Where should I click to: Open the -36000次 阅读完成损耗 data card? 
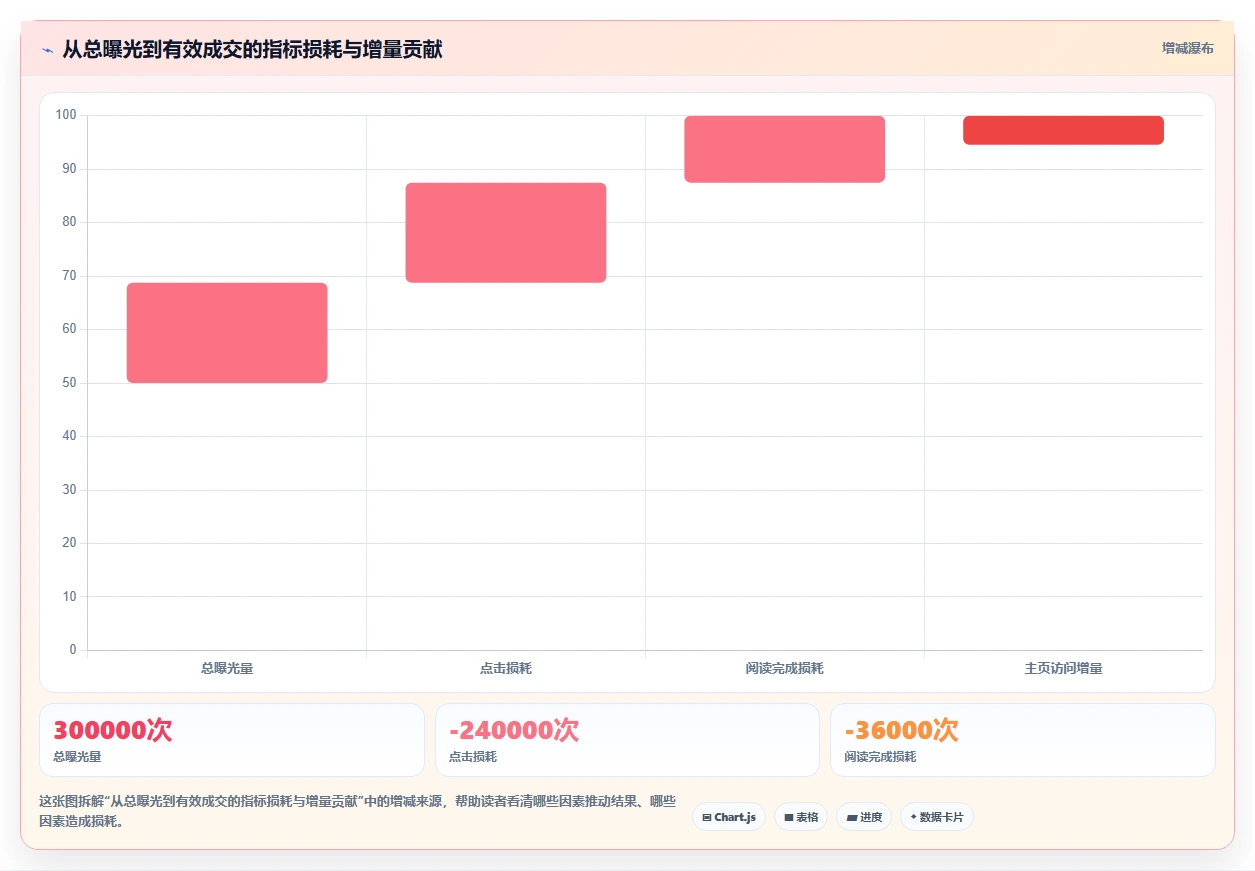tap(1023, 740)
